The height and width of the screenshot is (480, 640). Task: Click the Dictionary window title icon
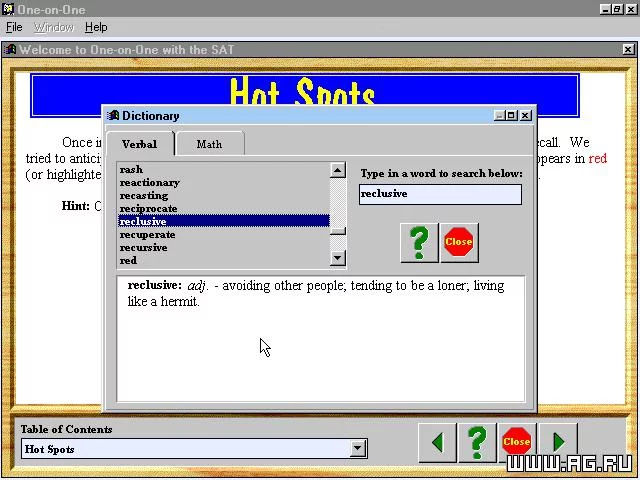[113, 116]
